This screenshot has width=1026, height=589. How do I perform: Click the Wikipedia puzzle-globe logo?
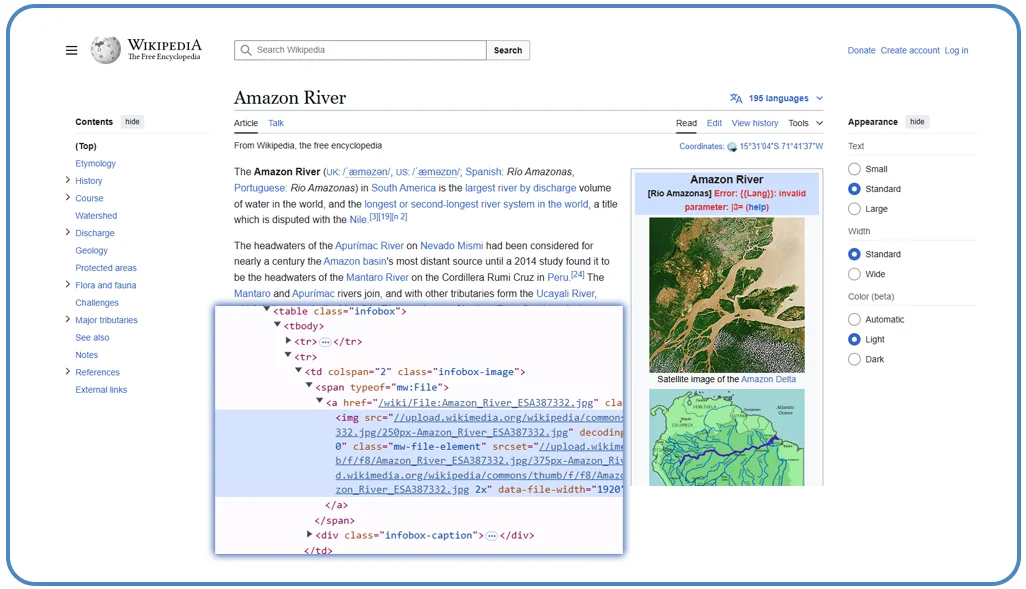[x=103, y=49]
